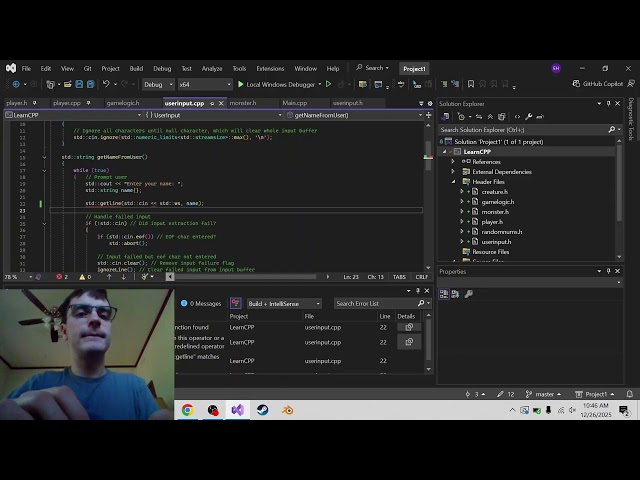Viewport: 640px width, 480px height.
Task: Click Visual Studio icon on the taskbar
Action: pos(238,410)
